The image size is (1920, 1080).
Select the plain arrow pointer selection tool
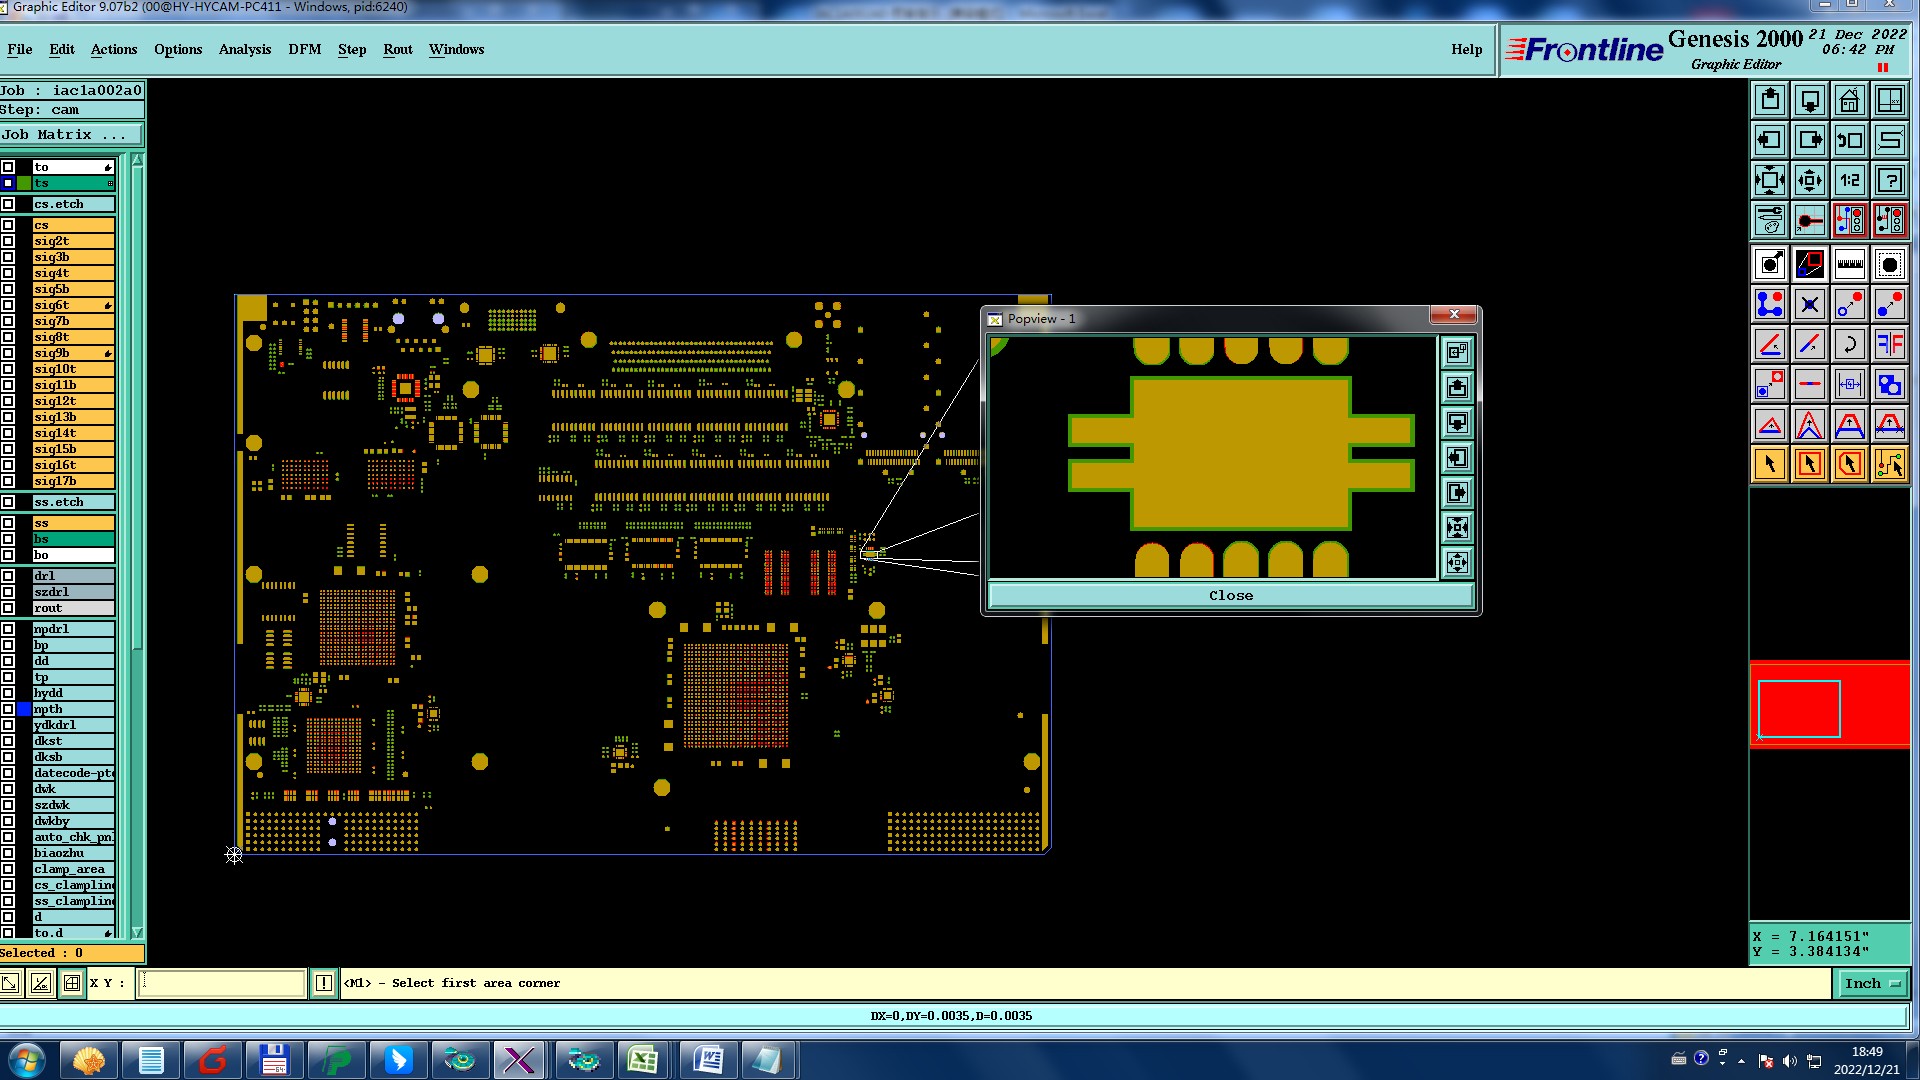click(1770, 464)
